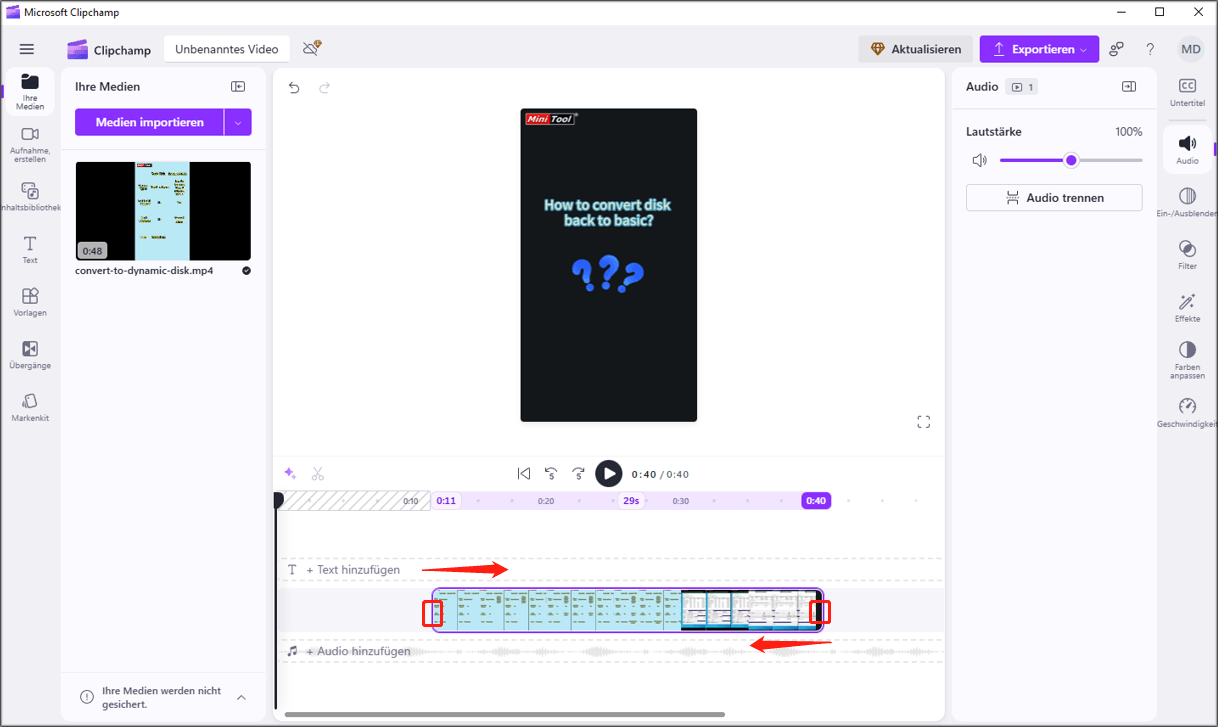Open the hamburger menu
This screenshot has width=1218, height=727.
27,49
